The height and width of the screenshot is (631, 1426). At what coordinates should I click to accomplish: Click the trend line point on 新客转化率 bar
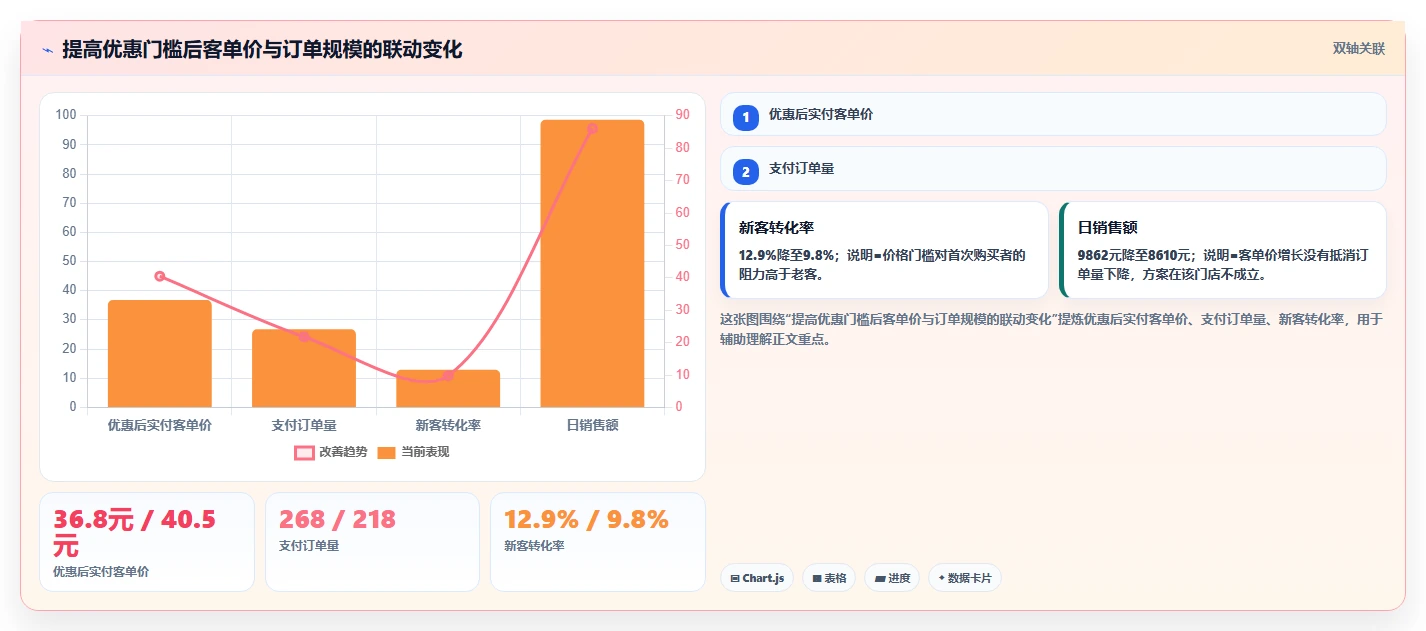tap(448, 376)
